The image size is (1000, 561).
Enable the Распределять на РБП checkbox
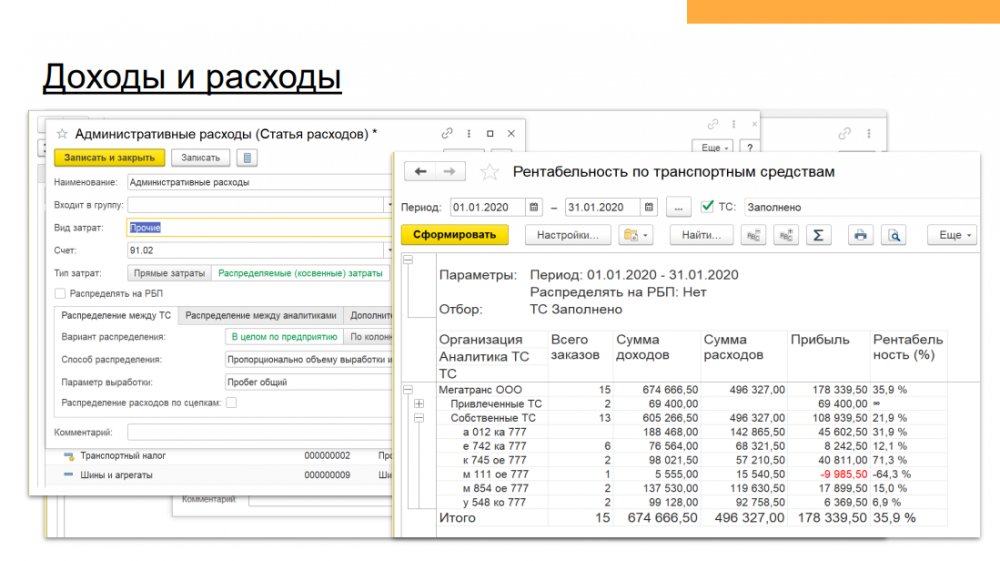[x=60, y=293]
